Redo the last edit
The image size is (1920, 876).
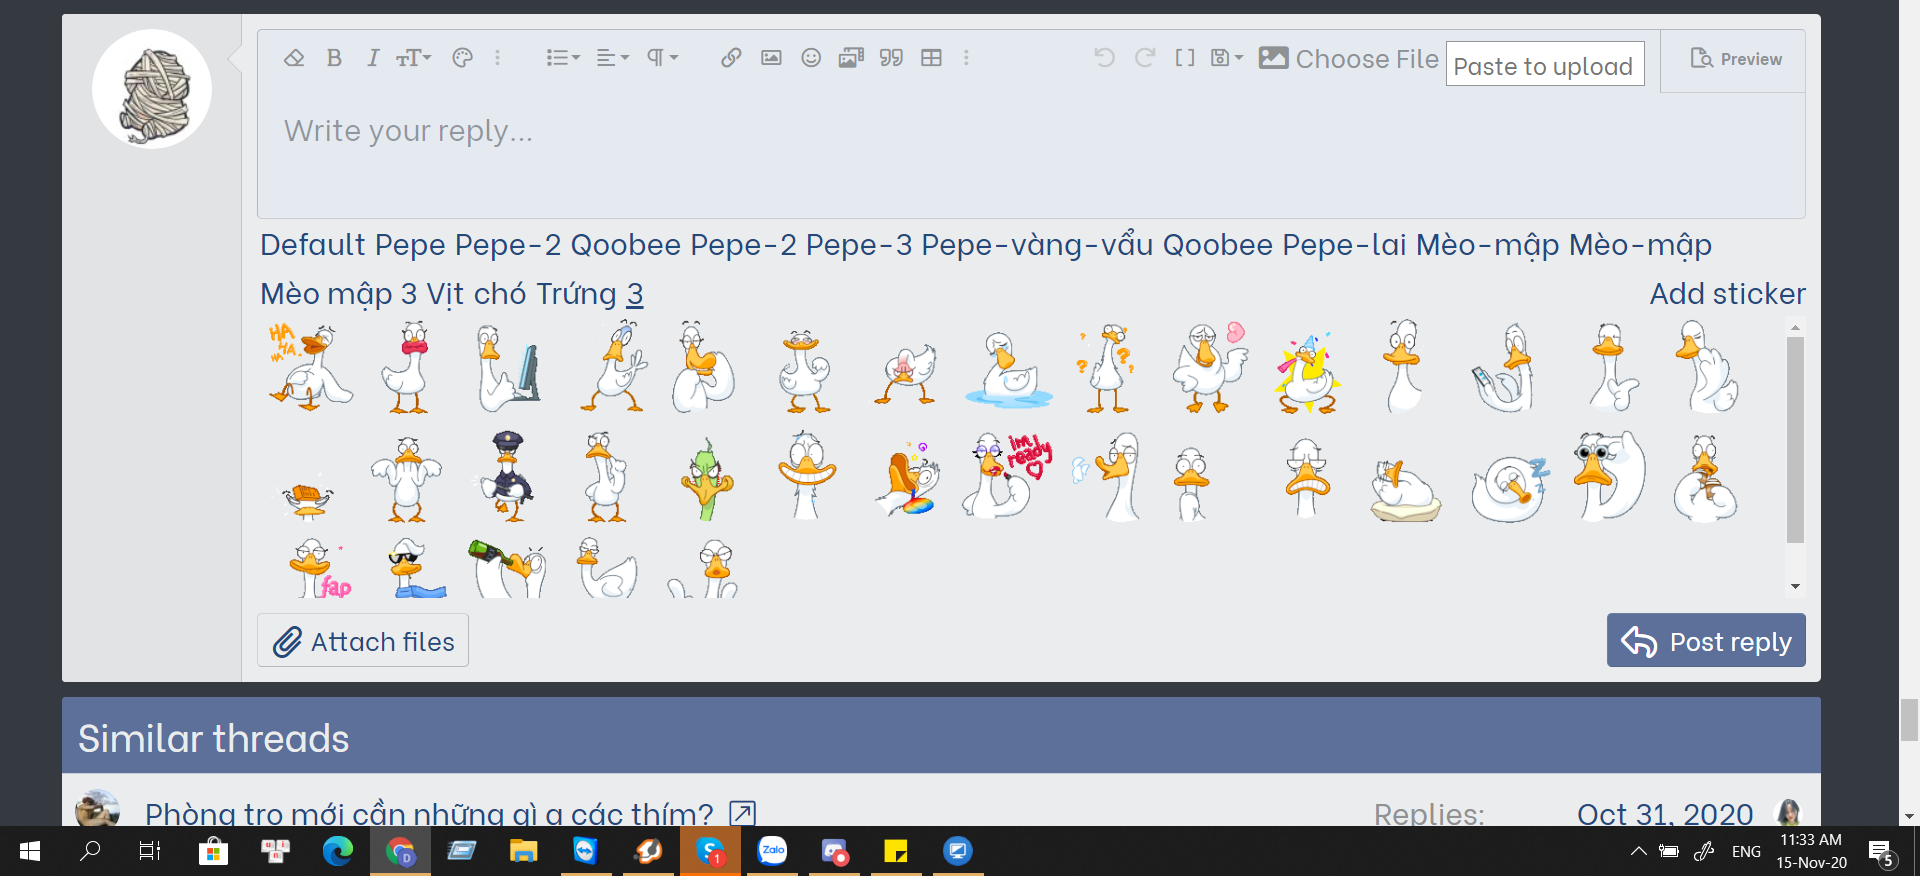pos(1145,58)
